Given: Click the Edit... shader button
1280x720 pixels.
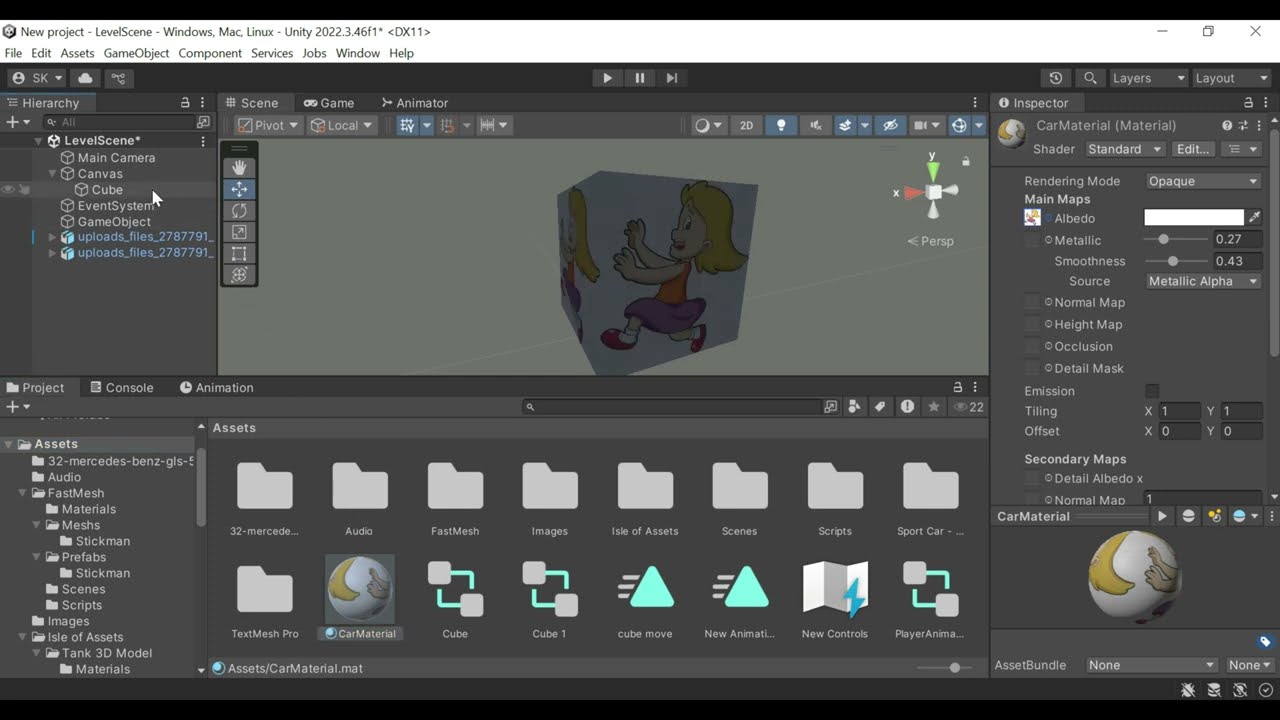Looking at the screenshot, I should click(1193, 149).
